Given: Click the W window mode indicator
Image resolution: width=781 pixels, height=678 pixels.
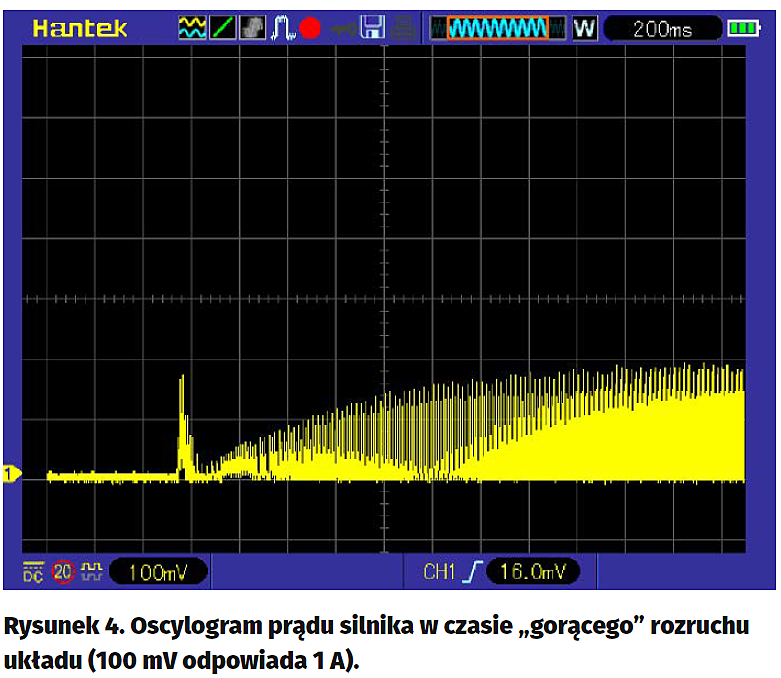Looking at the screenshot, I should 584,28.
